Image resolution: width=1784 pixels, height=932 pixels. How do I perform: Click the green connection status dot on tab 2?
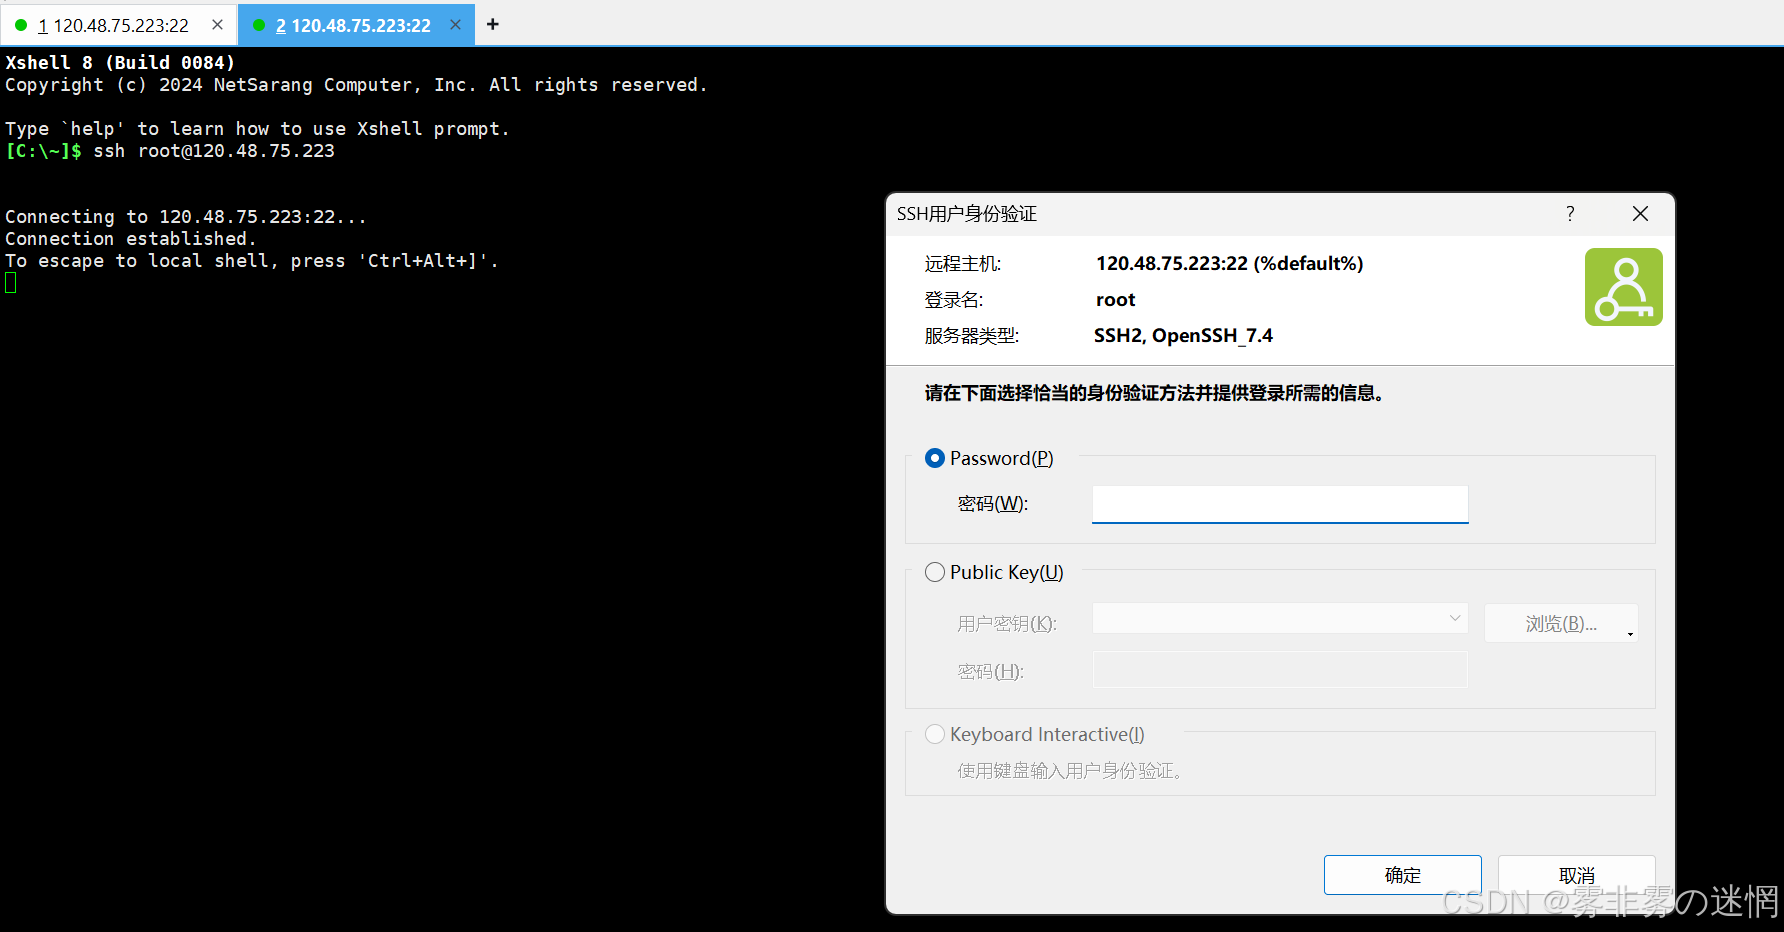(x=259, y=25)
